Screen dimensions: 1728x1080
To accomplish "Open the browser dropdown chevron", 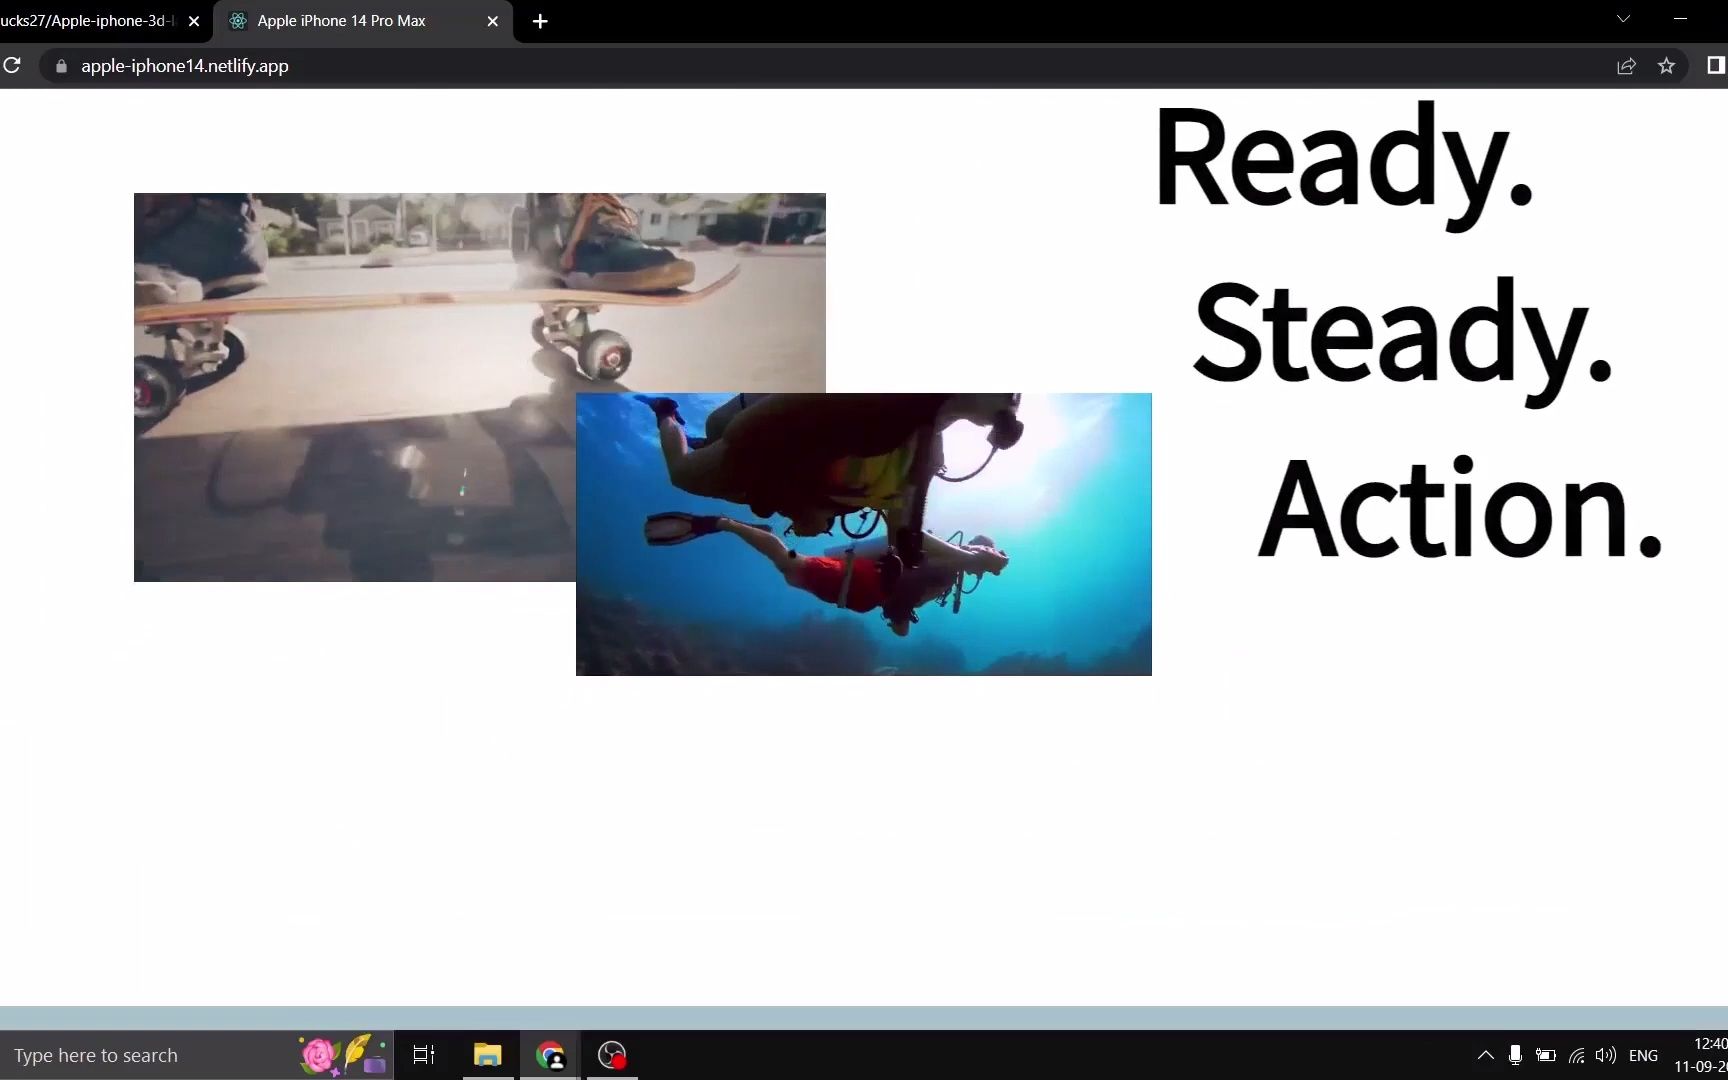I will tap(1622, 18).
